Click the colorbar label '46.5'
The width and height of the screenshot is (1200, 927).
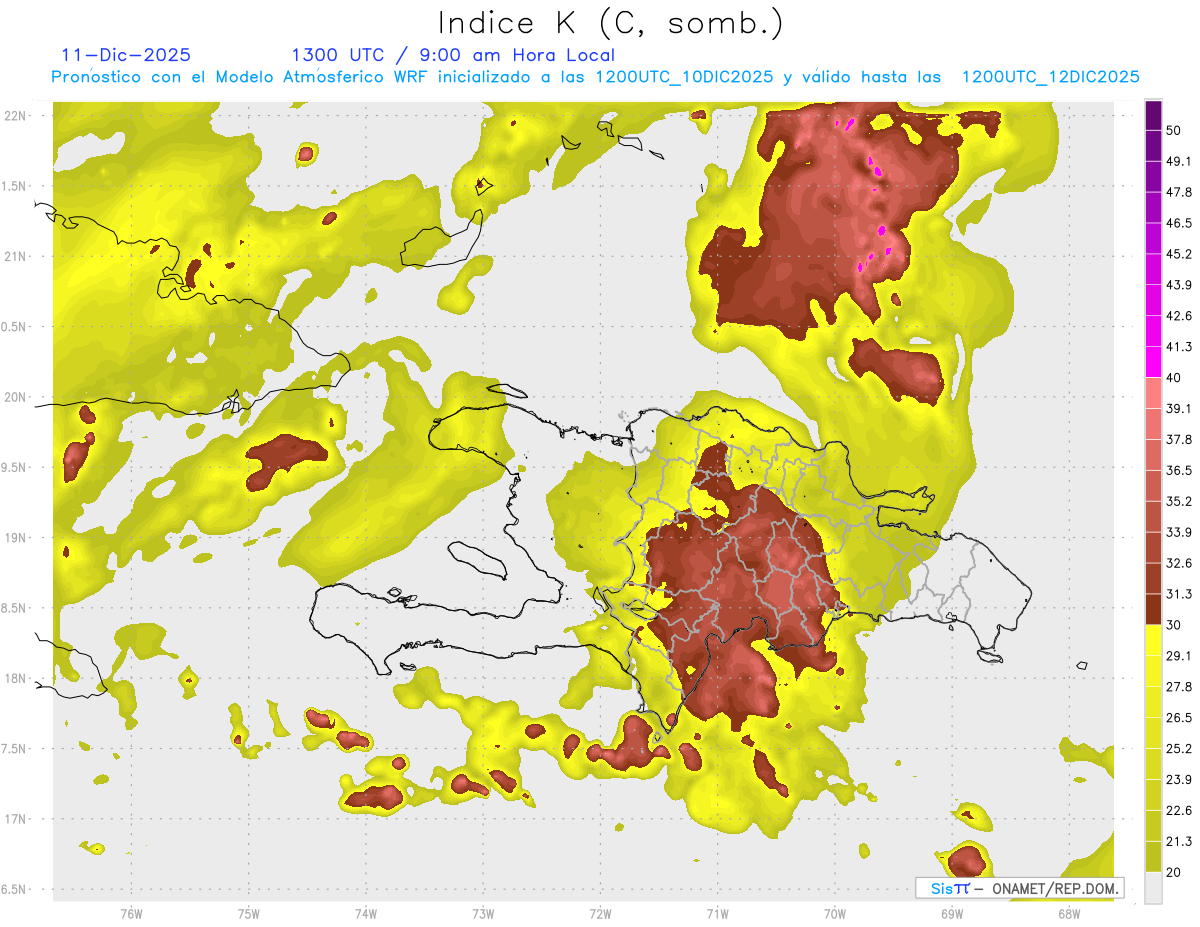coord(1179,223)
